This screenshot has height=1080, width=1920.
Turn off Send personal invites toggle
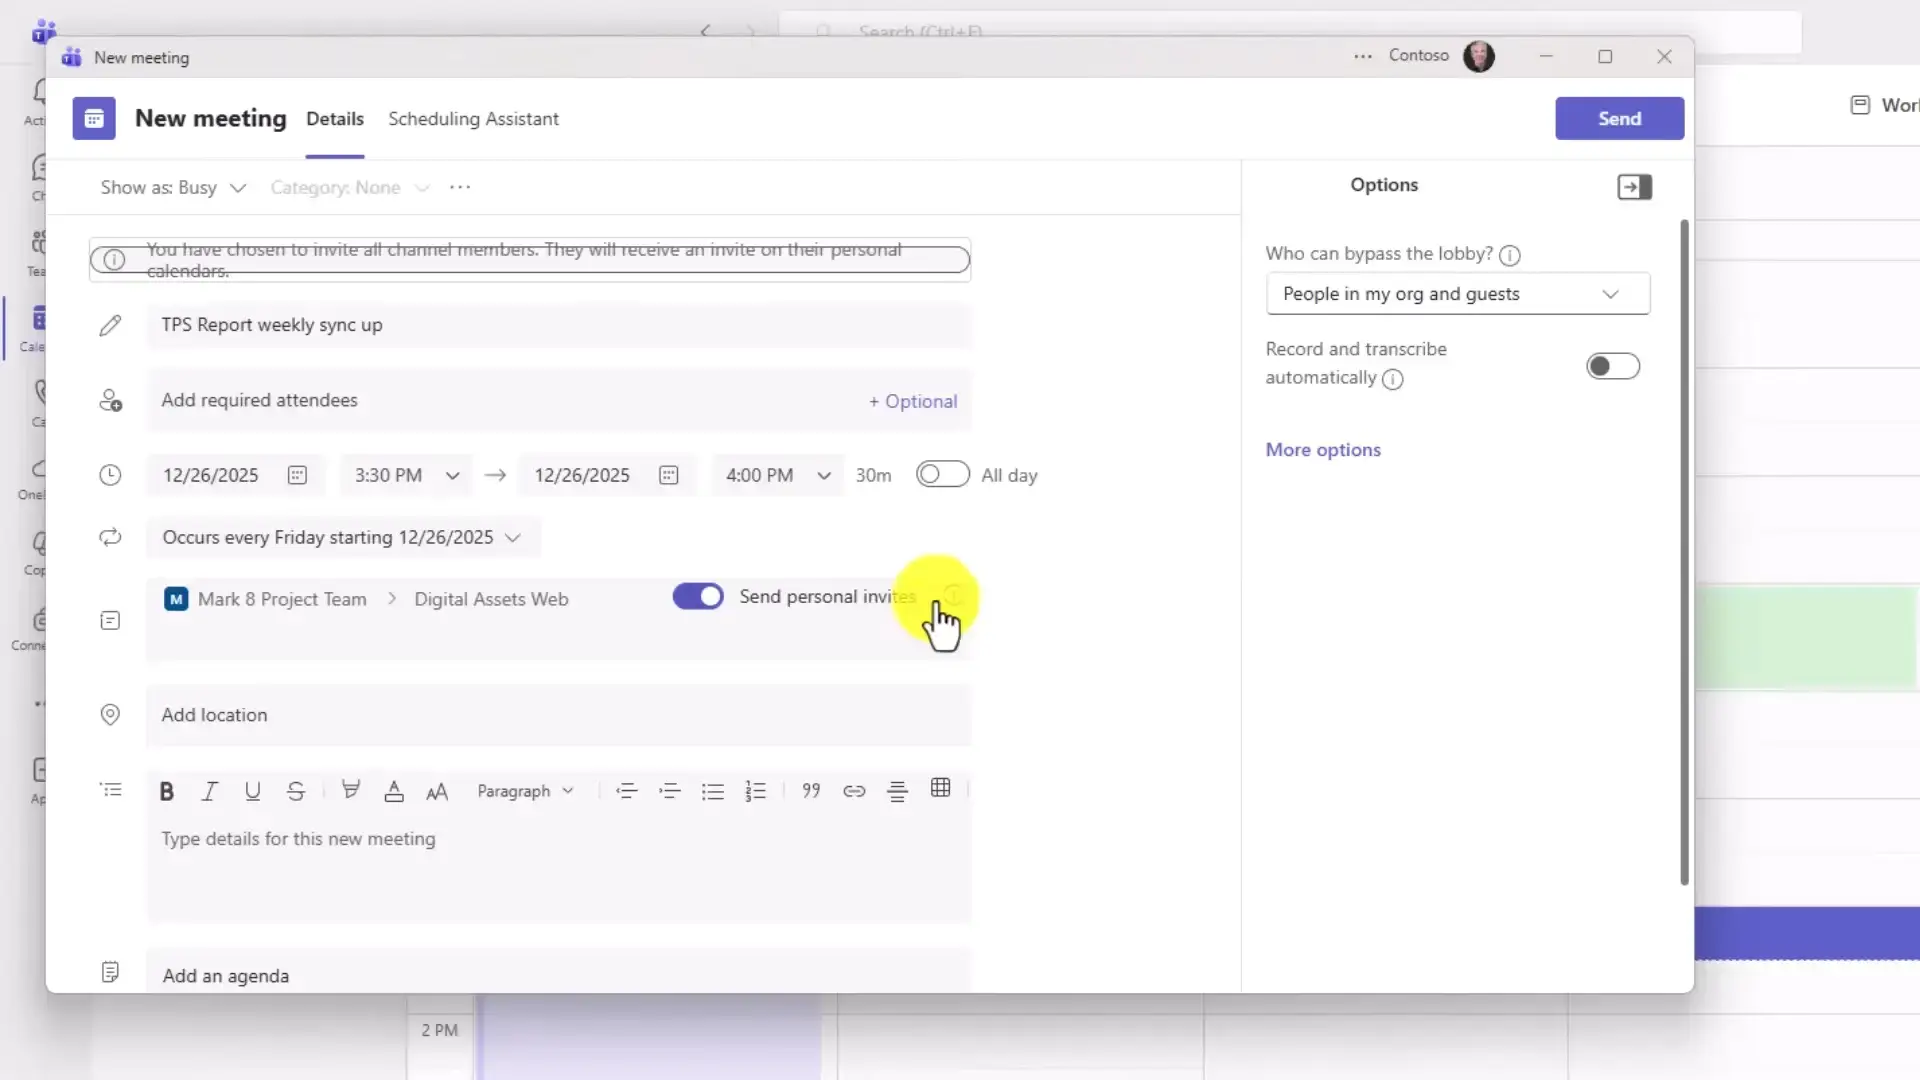[698, 597]
